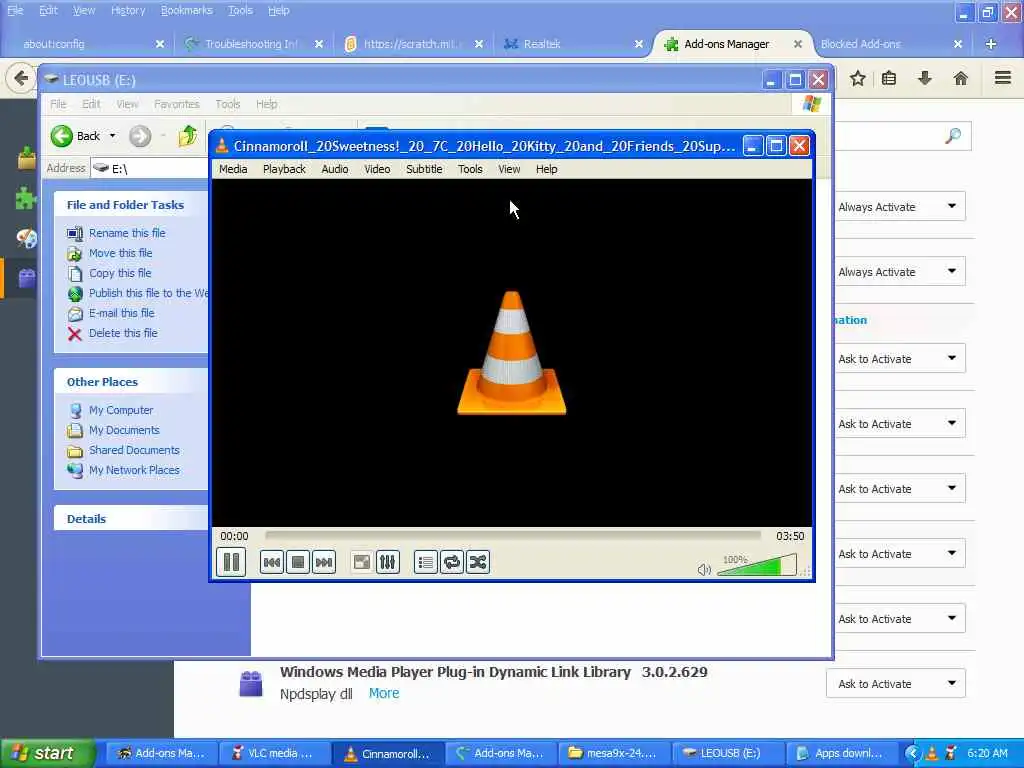Mute VLC with the speaker icon
Viewport: 1024px width, 768px height.
click(704, 569)
